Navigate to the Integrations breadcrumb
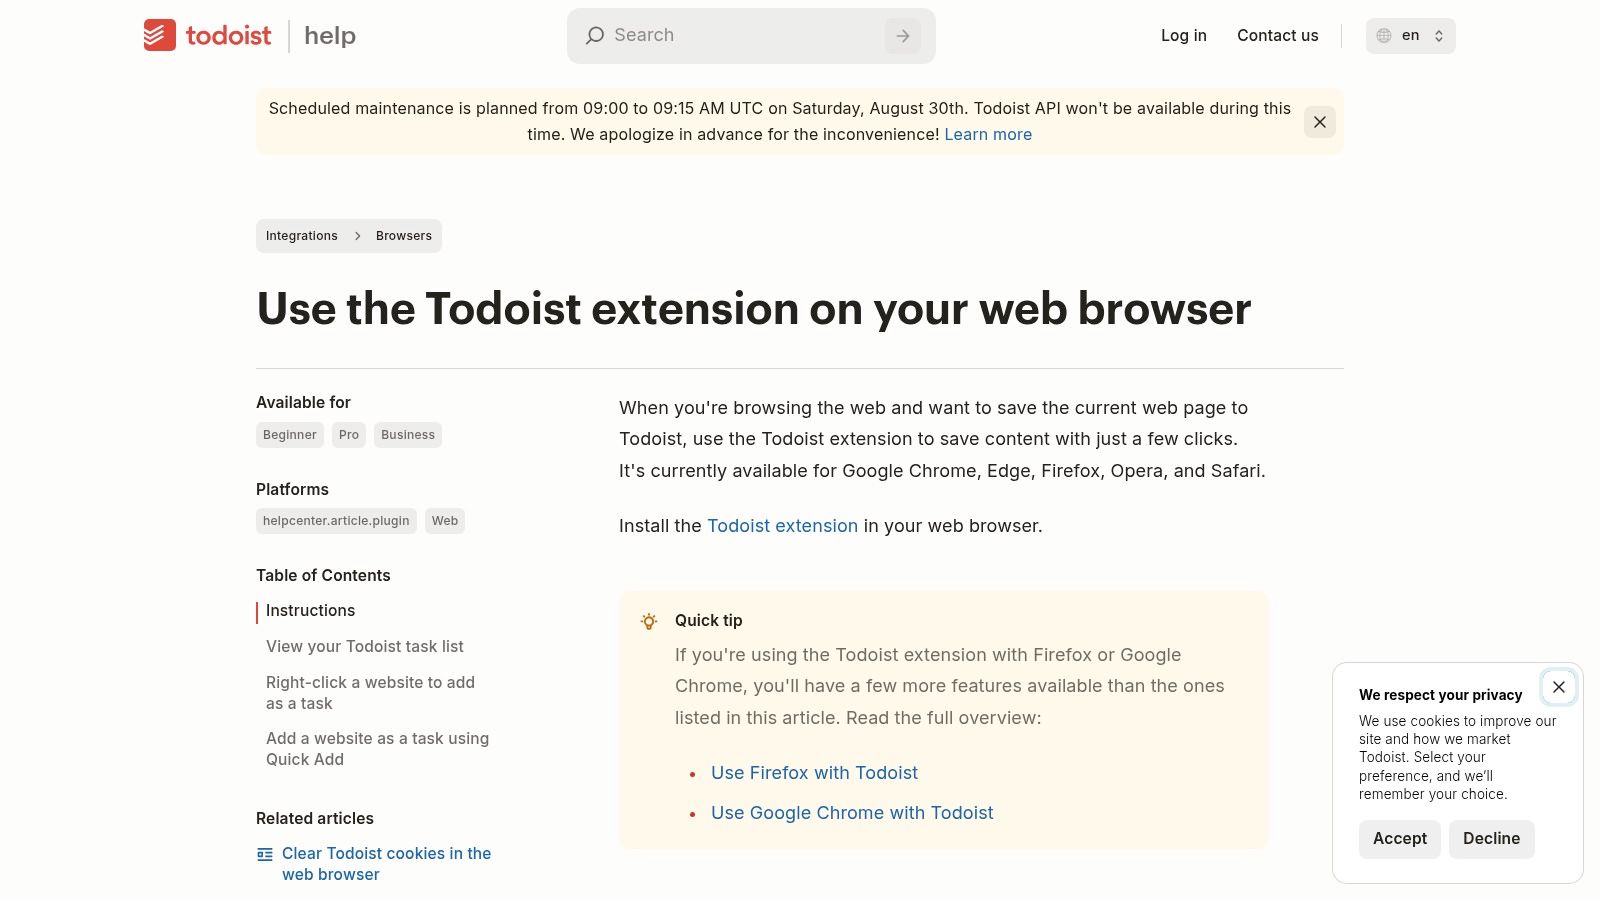Screen dimensions: 1600x900 pos(301,236)
